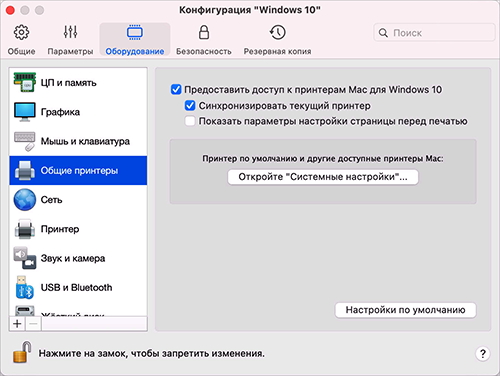Click the Звук и камера icon

tap(25, 258)
